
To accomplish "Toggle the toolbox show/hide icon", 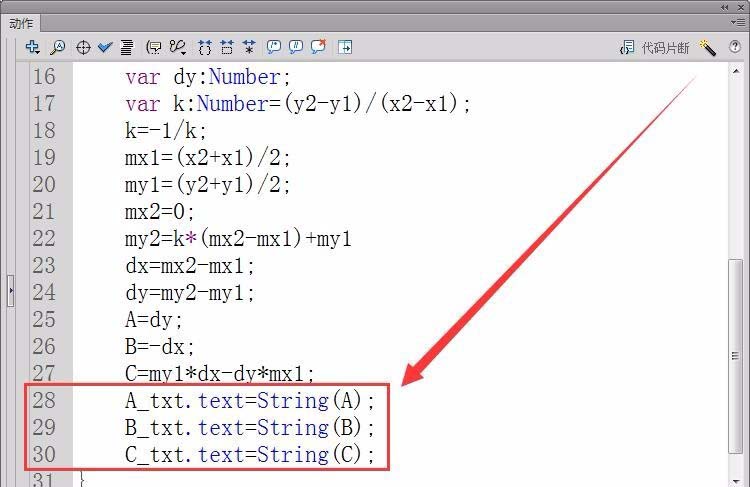I will click(x=345, y=47).
